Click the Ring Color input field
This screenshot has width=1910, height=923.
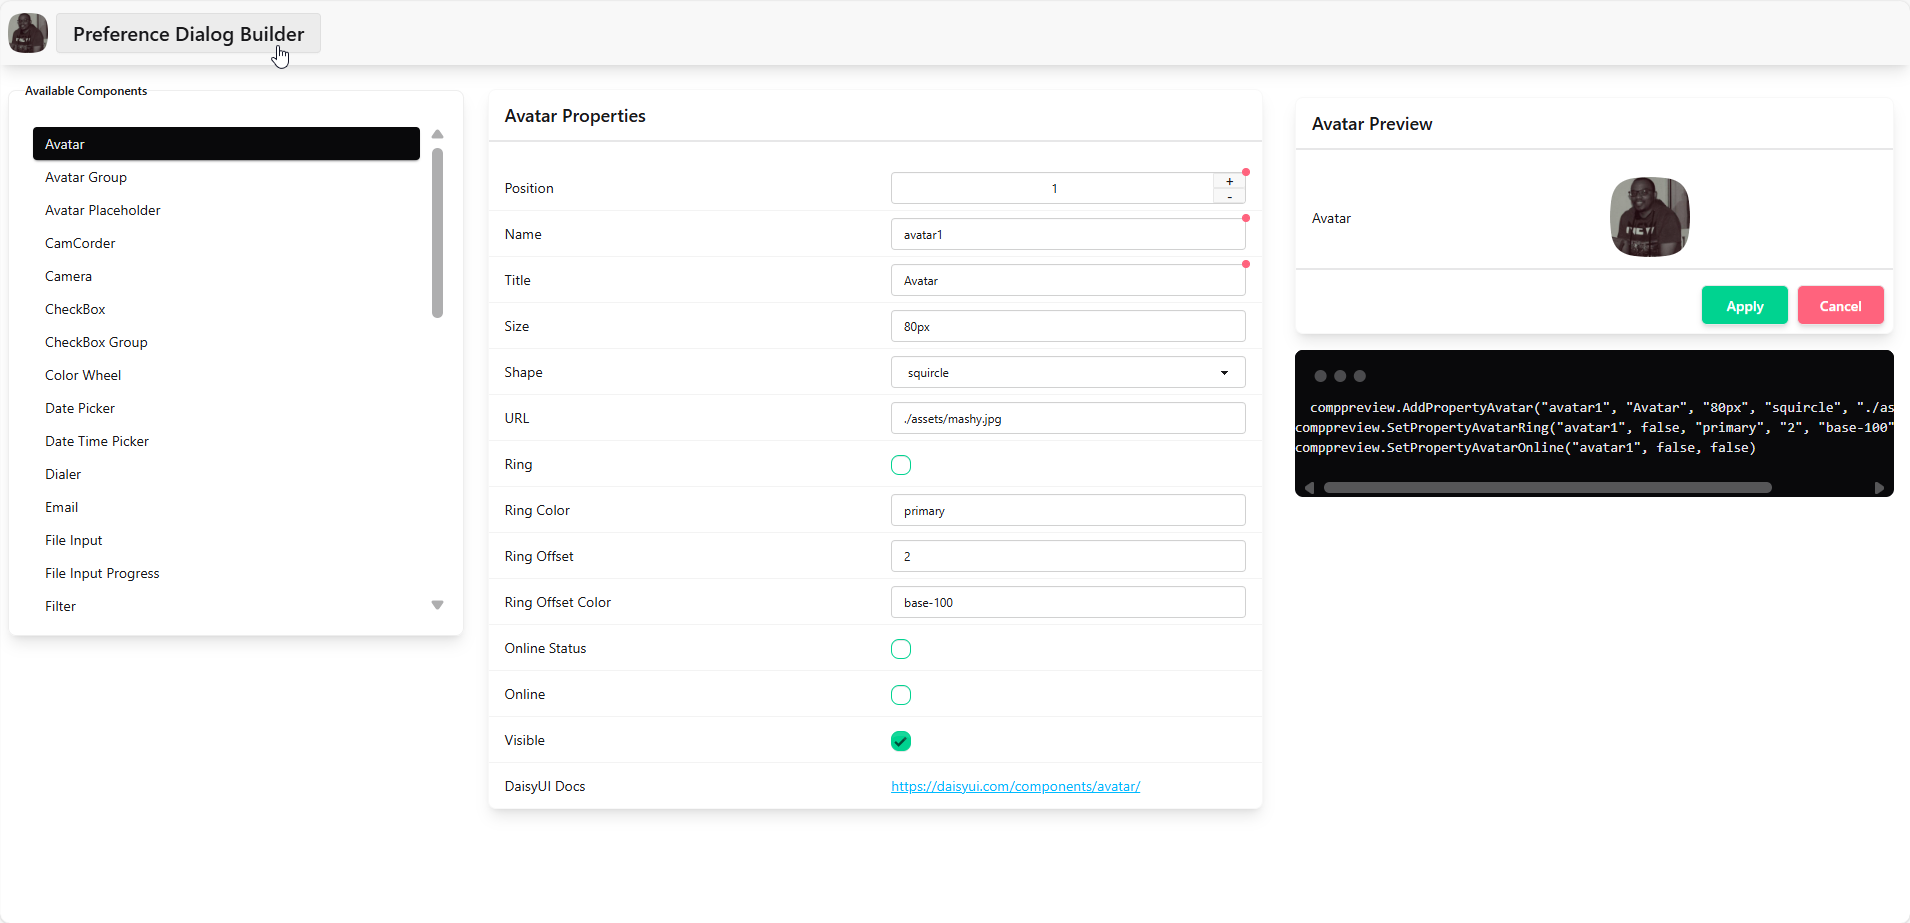[1067, 510]
